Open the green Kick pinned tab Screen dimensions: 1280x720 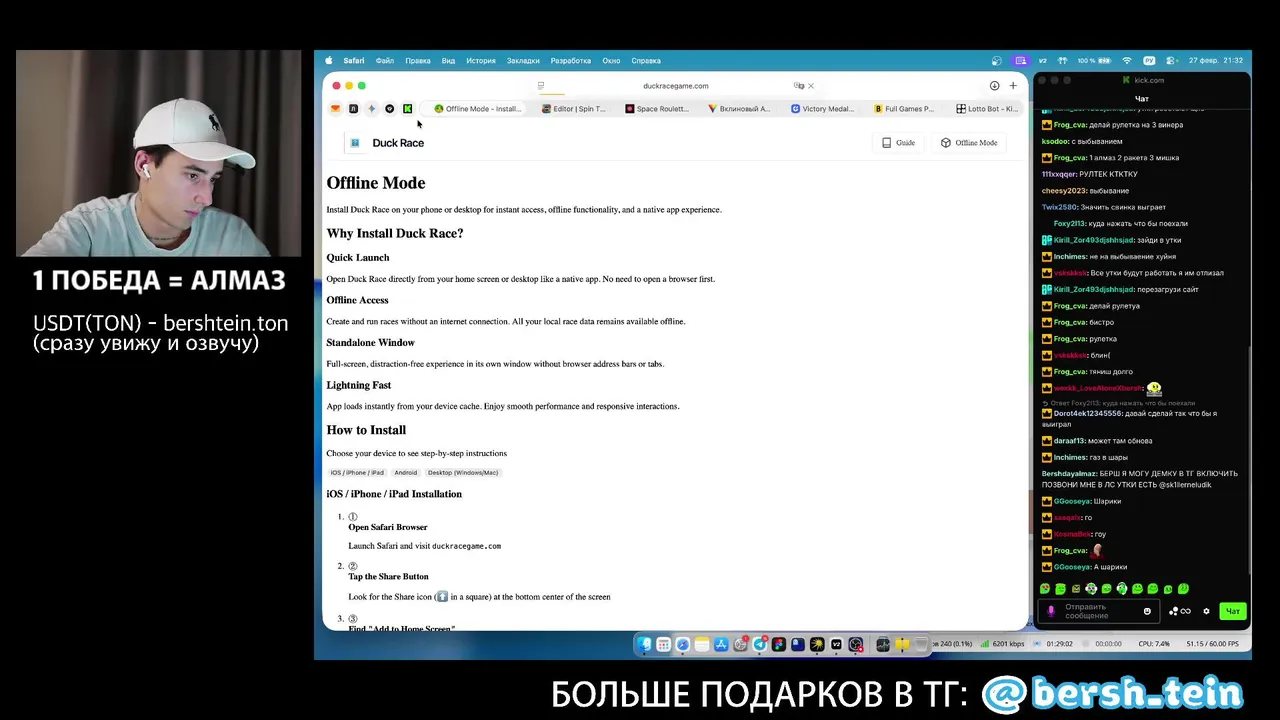click(407, 108)
